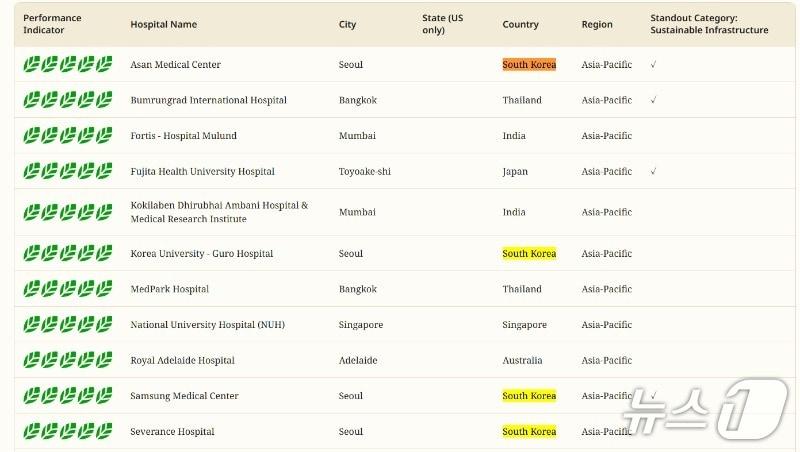
Task: Click the Country column header
Action: click(x=520, y=24)
